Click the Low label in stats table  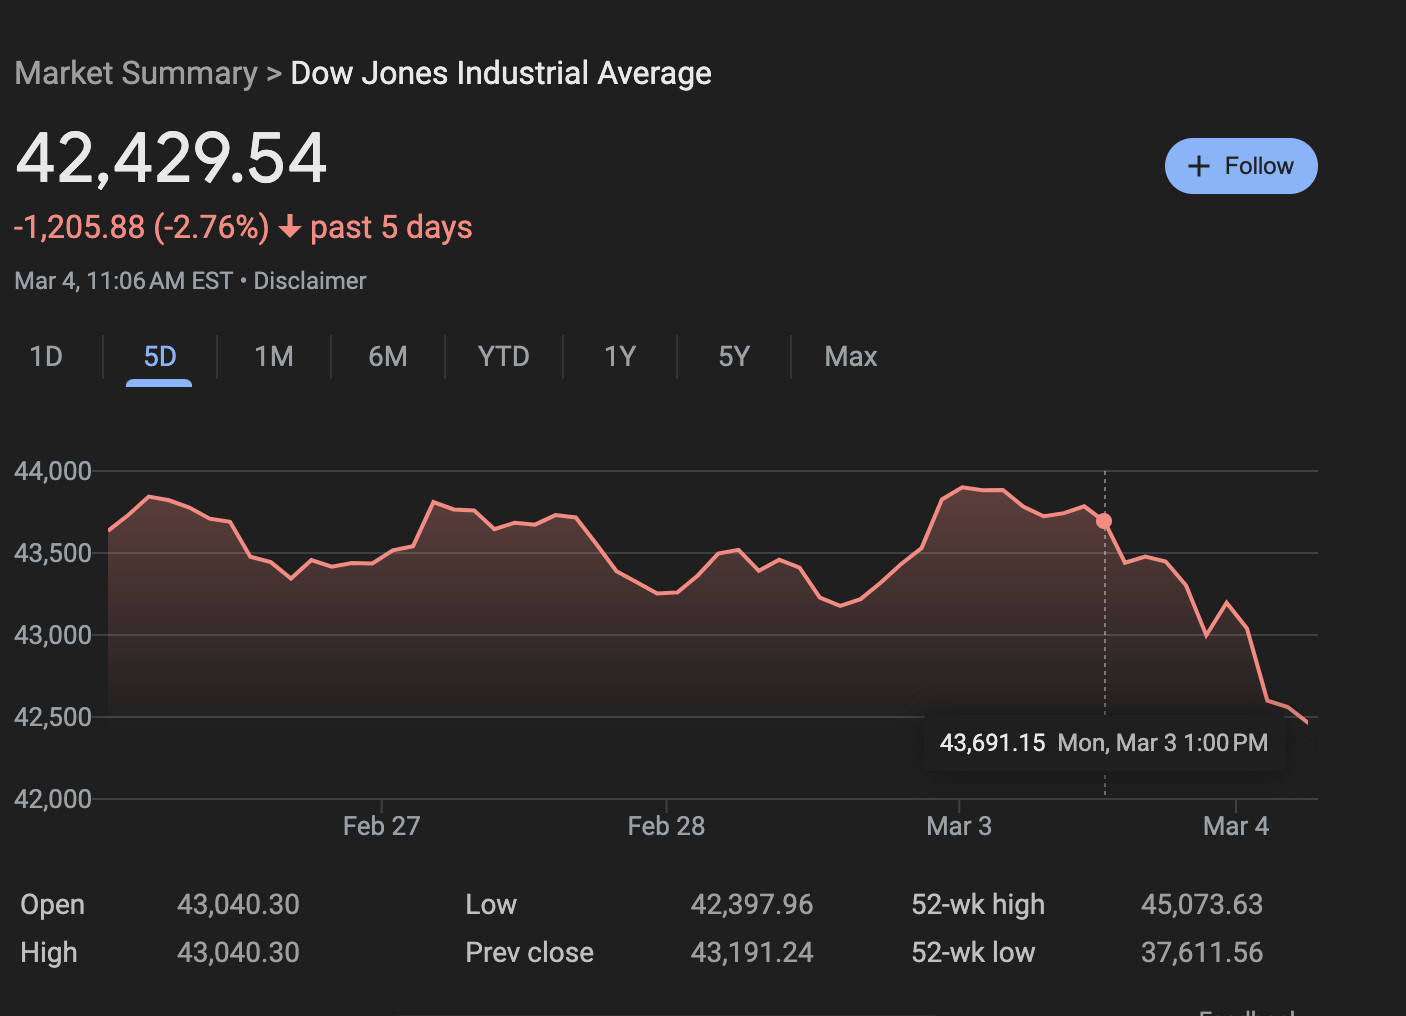pos(491,905)
